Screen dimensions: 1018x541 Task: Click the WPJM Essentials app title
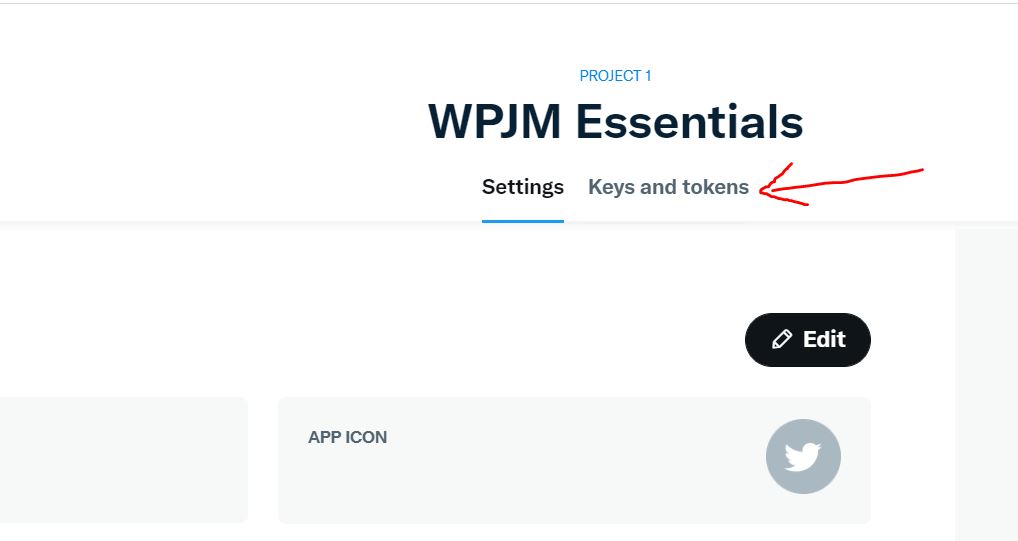(615, 121)
